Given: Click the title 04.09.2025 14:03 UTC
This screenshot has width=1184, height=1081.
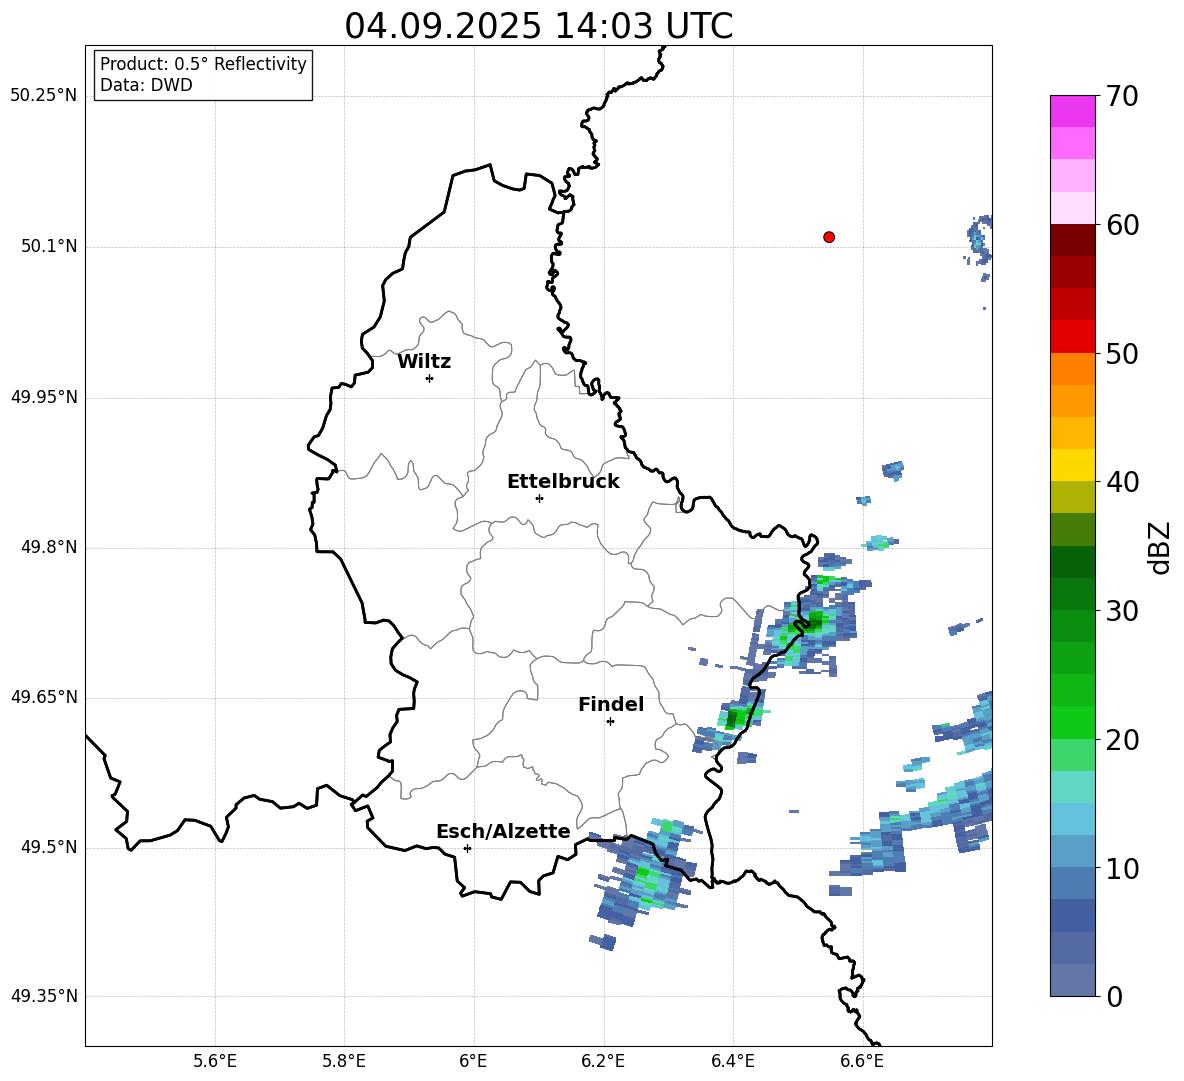Looking at the screenshot, I should (x=538, y=26).
